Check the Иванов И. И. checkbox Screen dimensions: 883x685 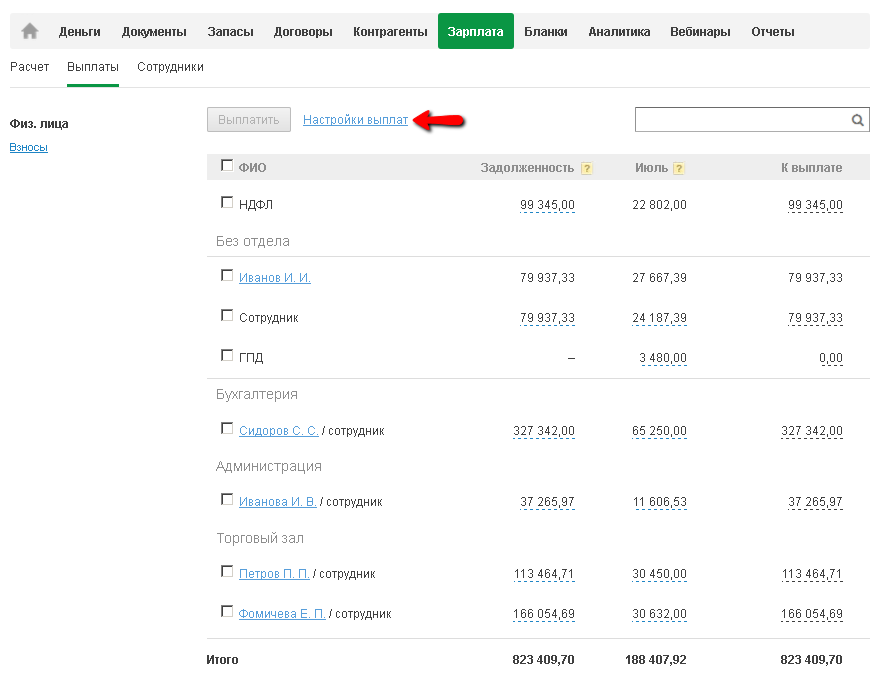click(227, 275)
